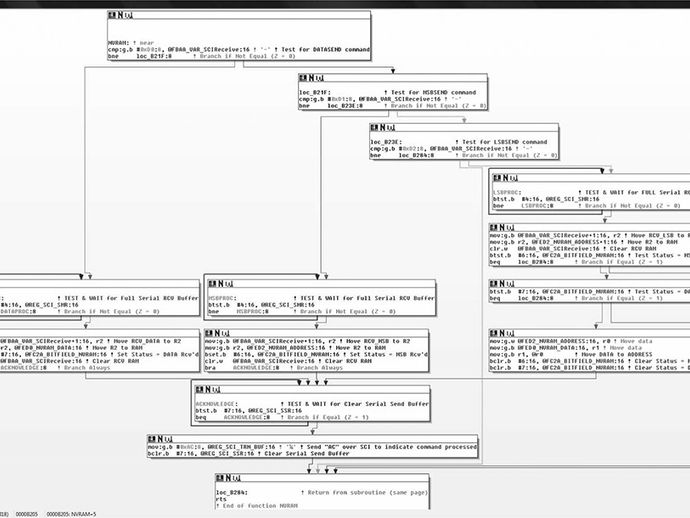This screenshot has width=690, height=518.
Task: Click the N icon on loc_823E block
Action: coord(383,128)
